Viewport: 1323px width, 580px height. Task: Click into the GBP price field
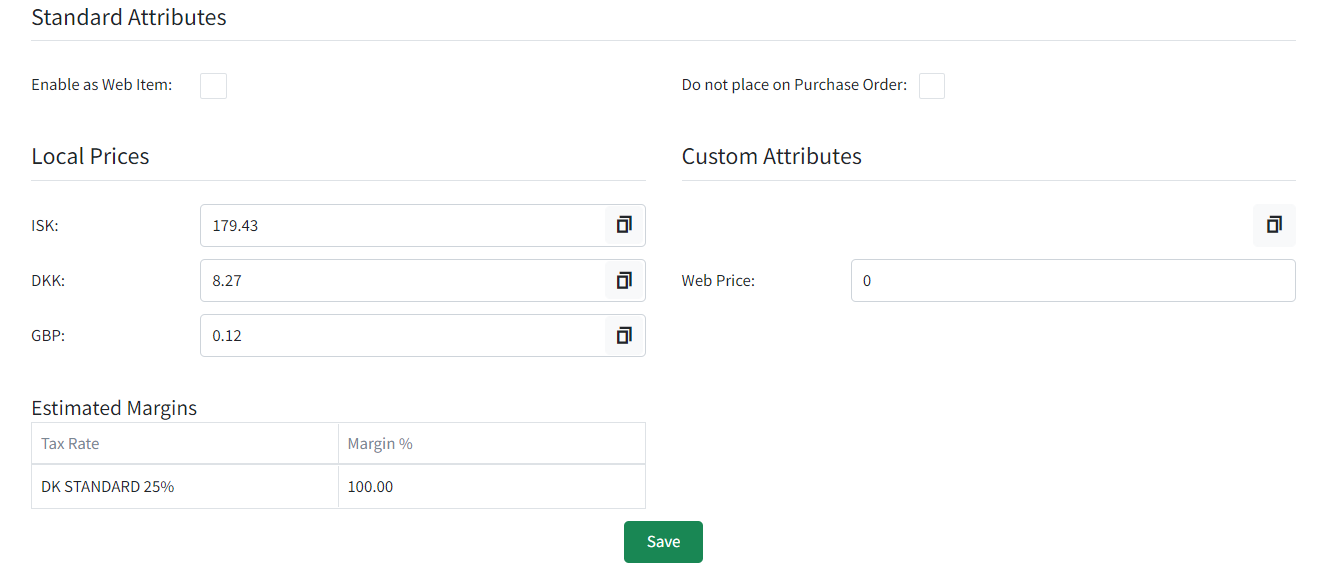point(403,335)
